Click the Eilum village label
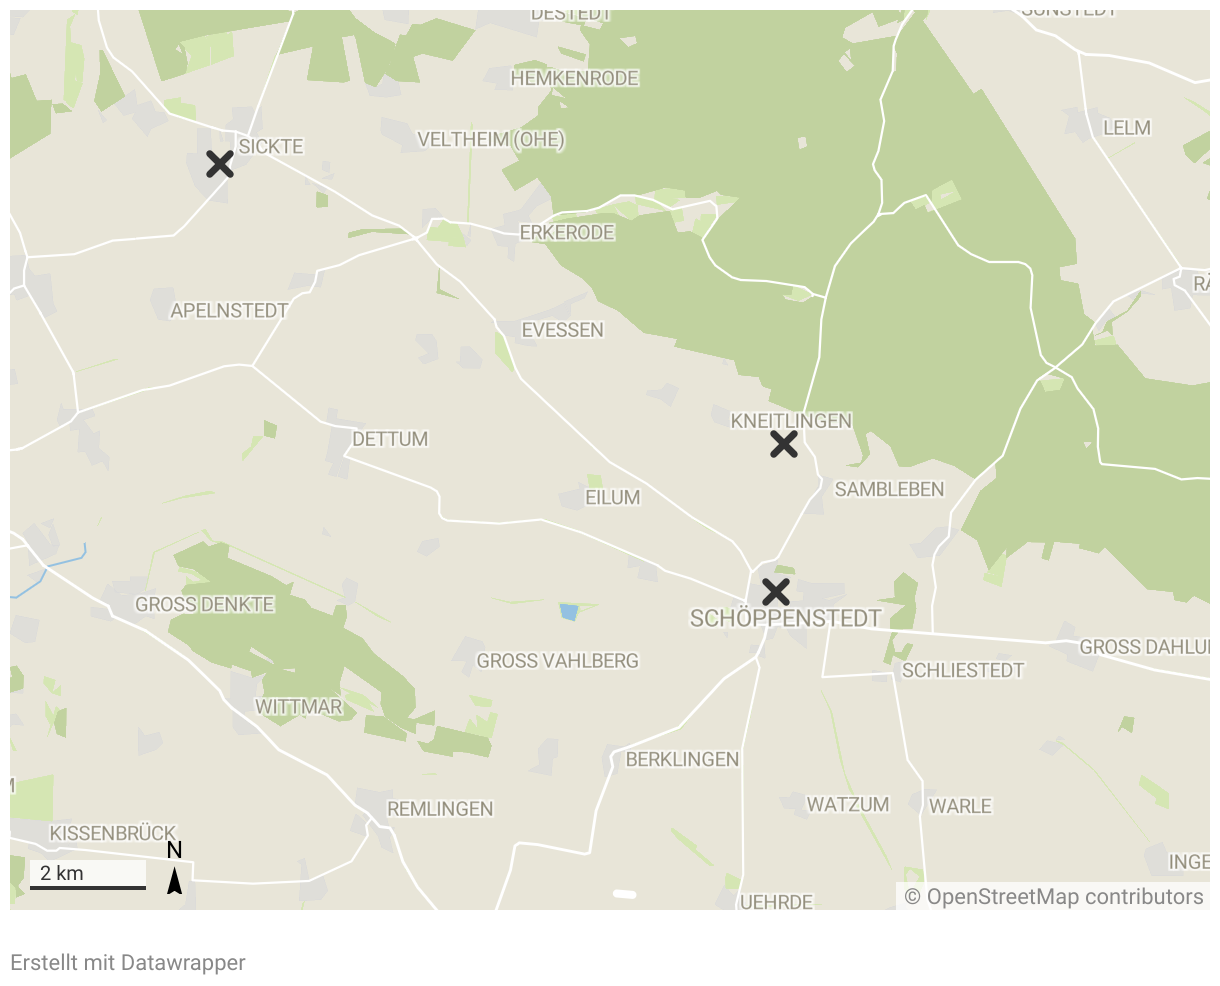The image size is (1220, 986). pyautogui.click(x=612, y=498)
